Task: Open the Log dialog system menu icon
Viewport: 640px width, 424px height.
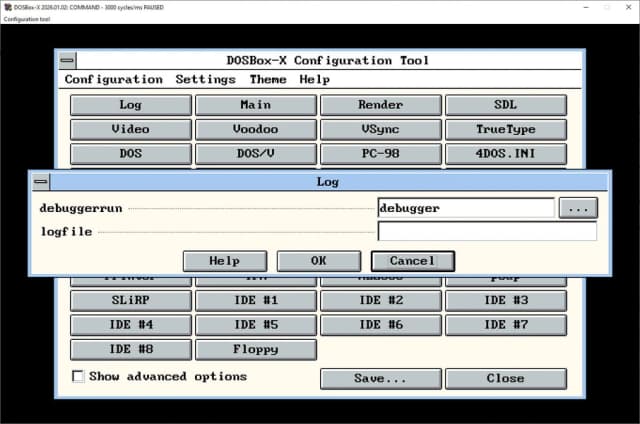Action: 40,182
